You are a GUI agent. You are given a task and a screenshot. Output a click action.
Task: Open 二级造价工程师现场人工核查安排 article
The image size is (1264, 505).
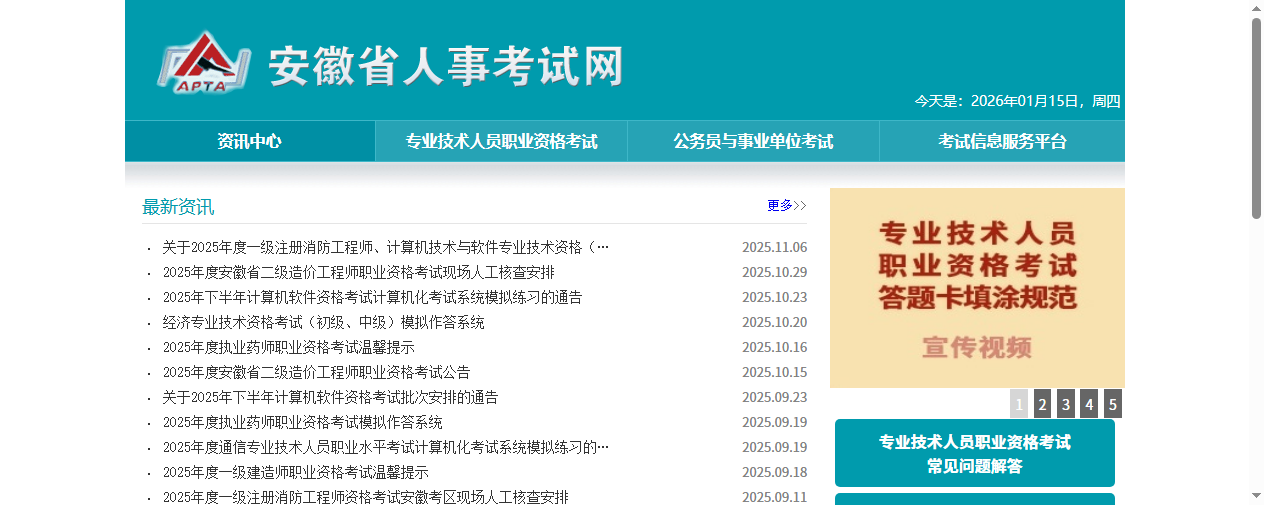click(x=358, y=273)
